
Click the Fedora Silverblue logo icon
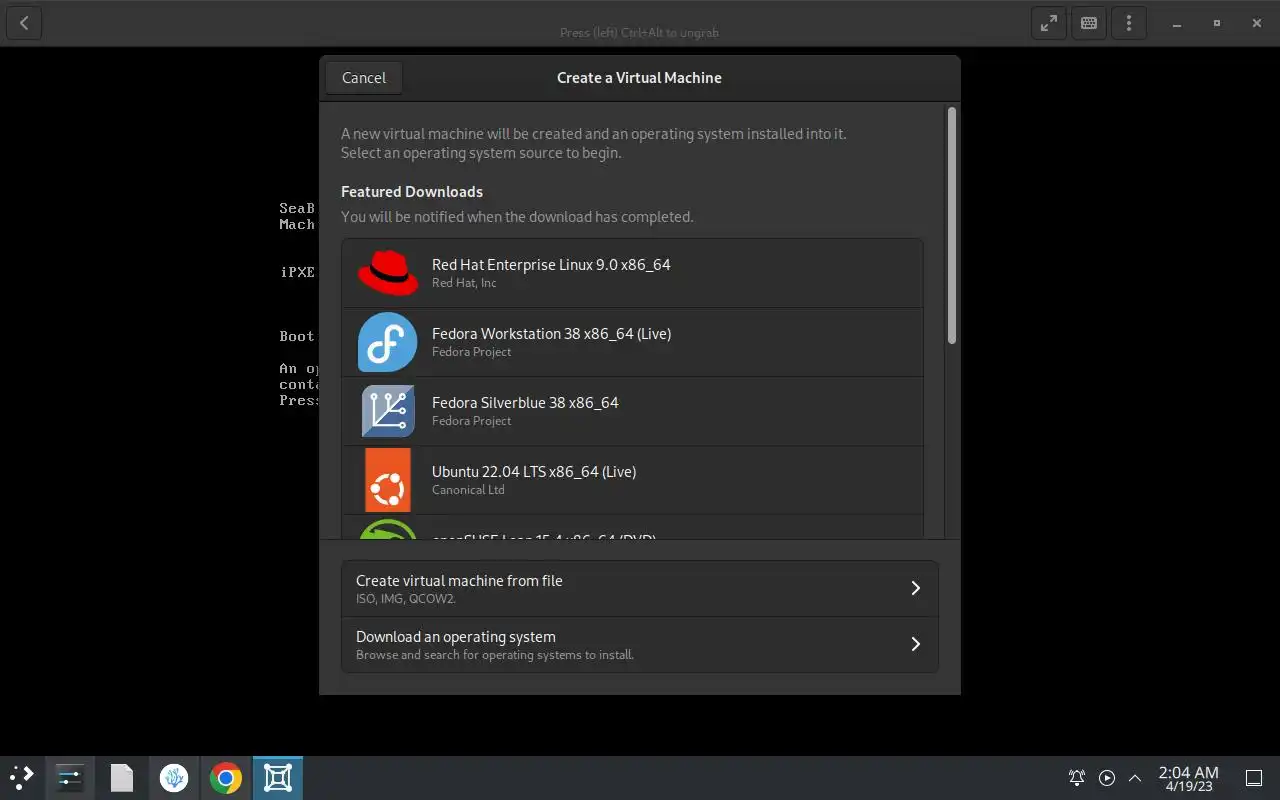point(388,411)
